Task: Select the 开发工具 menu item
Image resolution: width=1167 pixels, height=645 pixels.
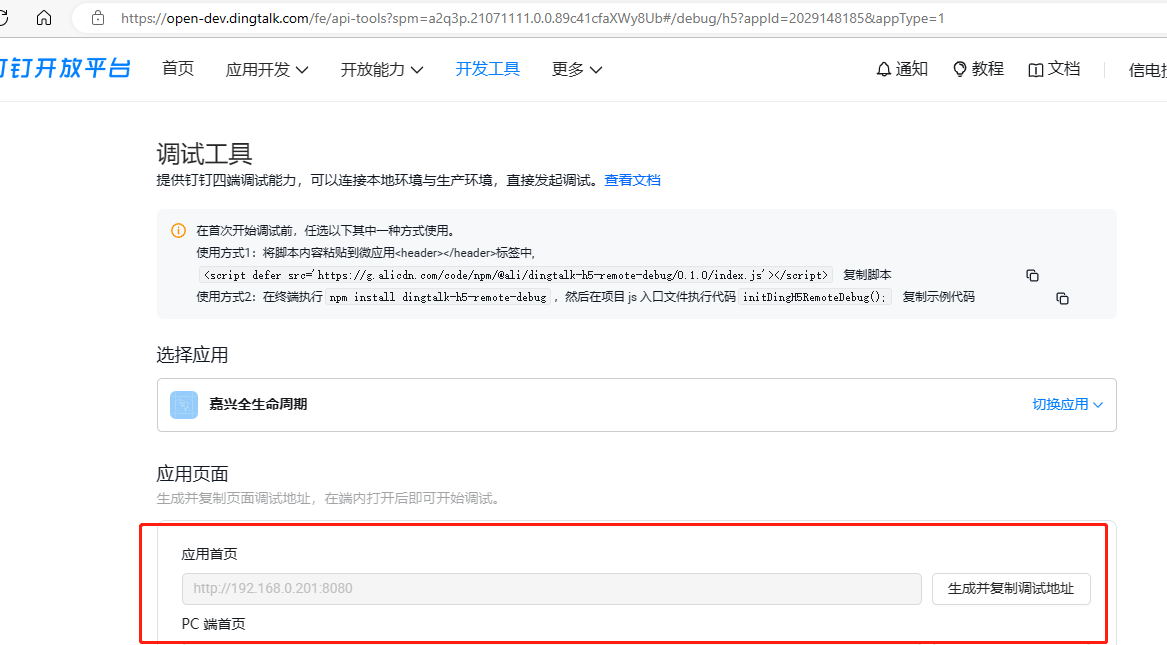Action: [487, 68]
